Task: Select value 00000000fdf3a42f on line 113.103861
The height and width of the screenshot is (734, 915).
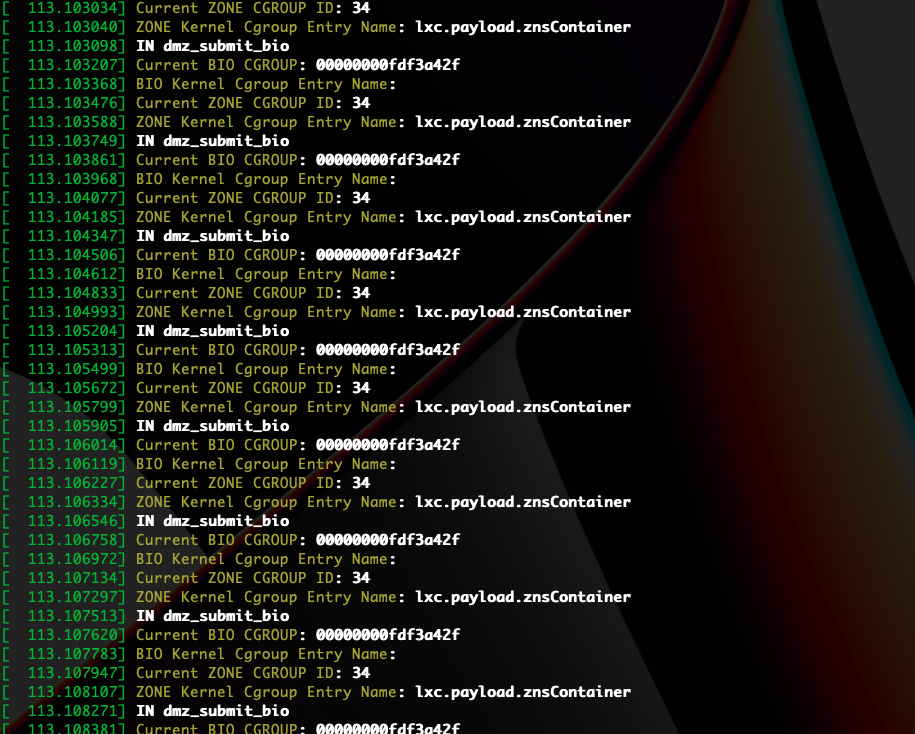Action: (387, 160)
